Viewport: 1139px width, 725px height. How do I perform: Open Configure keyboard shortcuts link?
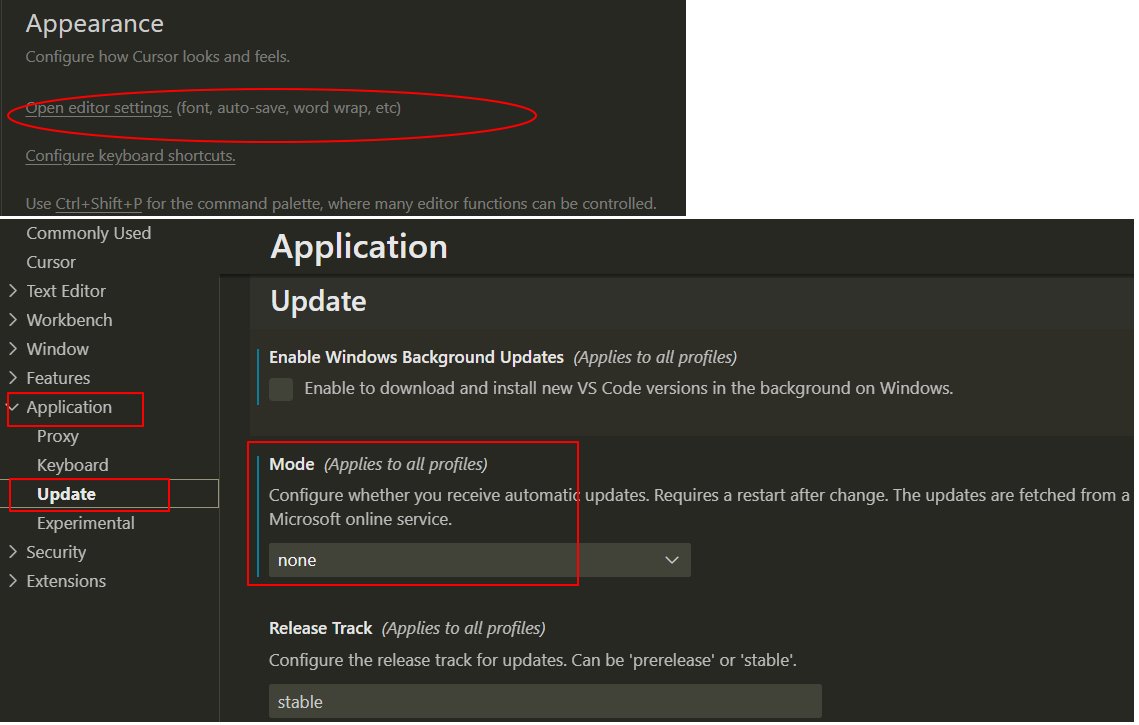130,155
